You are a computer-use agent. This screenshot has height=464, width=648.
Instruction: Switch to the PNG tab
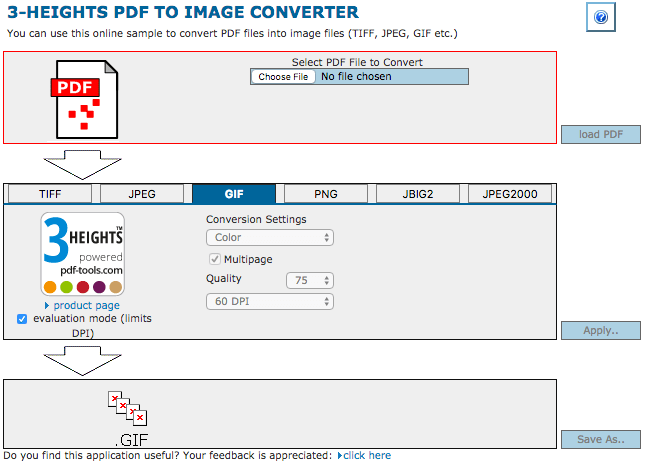[x=326, y=194]
